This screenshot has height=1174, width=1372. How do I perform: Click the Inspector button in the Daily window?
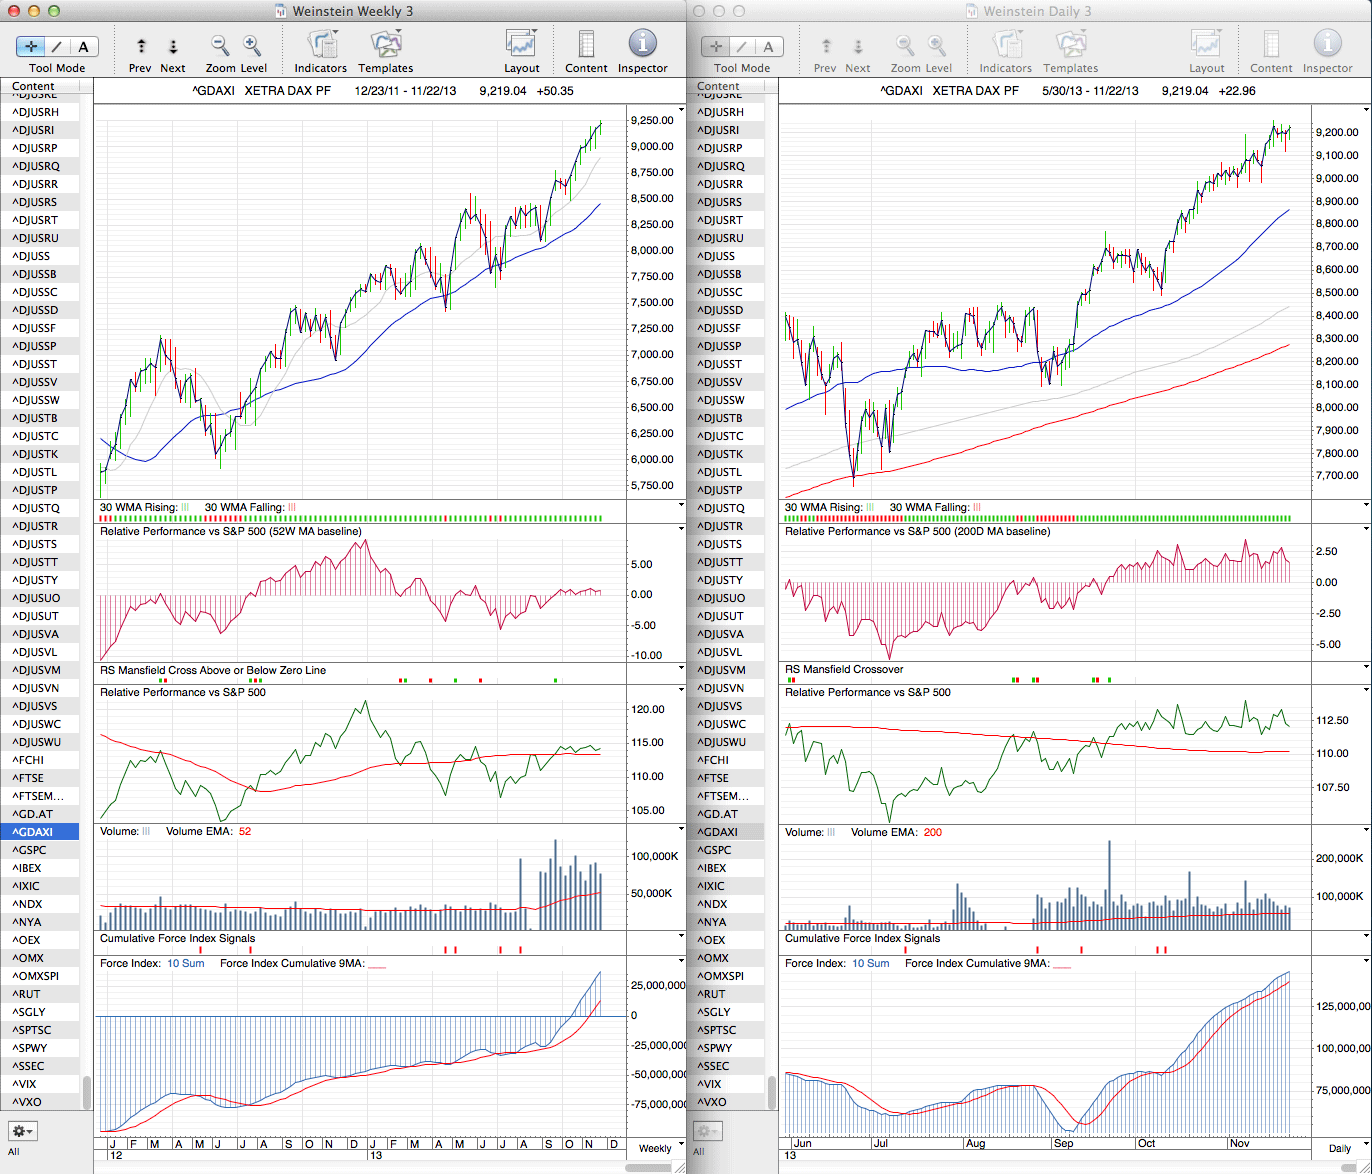(x=1327, y=46)
